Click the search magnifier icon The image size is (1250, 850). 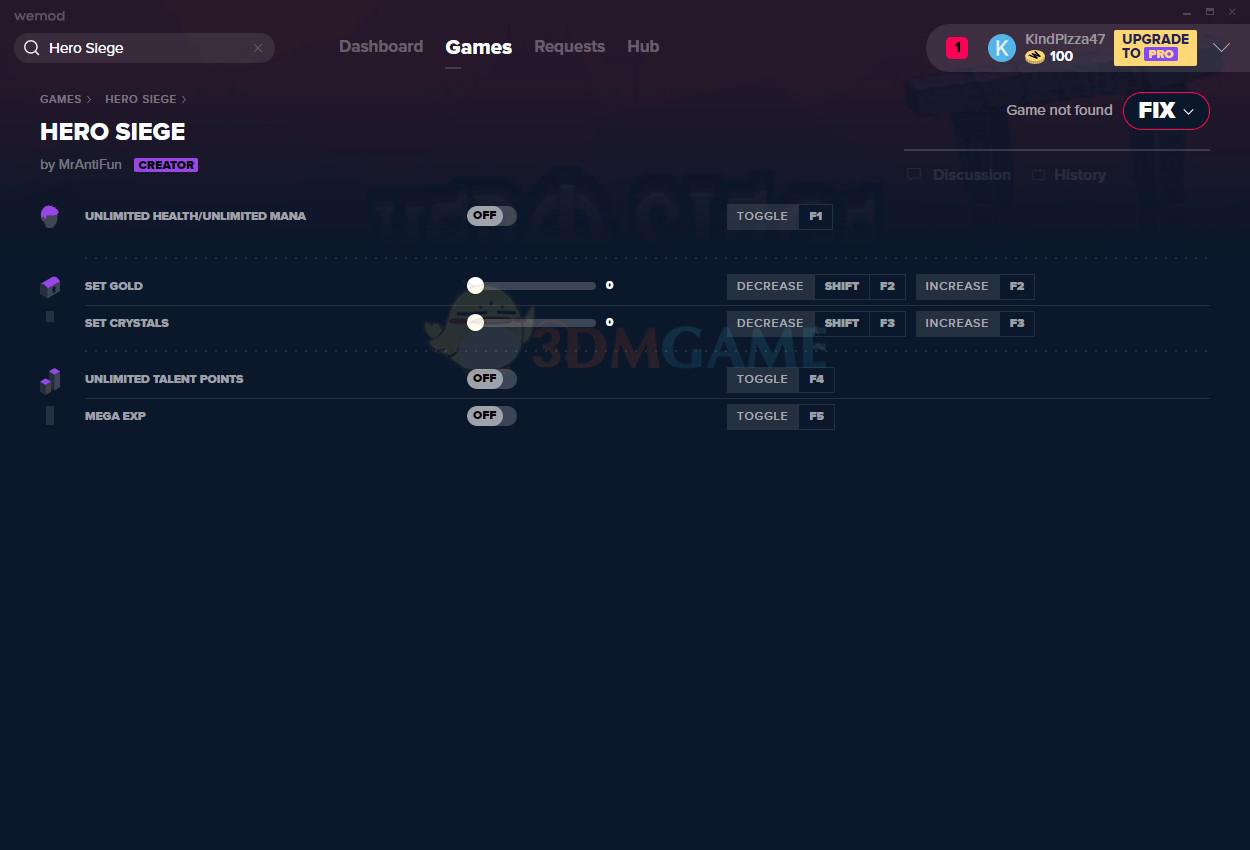point(31,48)
